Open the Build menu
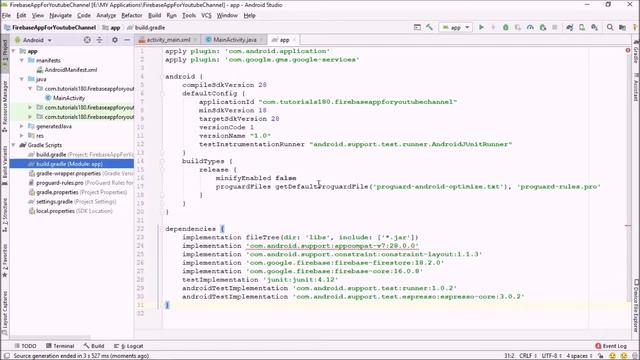Viewport: 640px width, 360px height. 154,15
